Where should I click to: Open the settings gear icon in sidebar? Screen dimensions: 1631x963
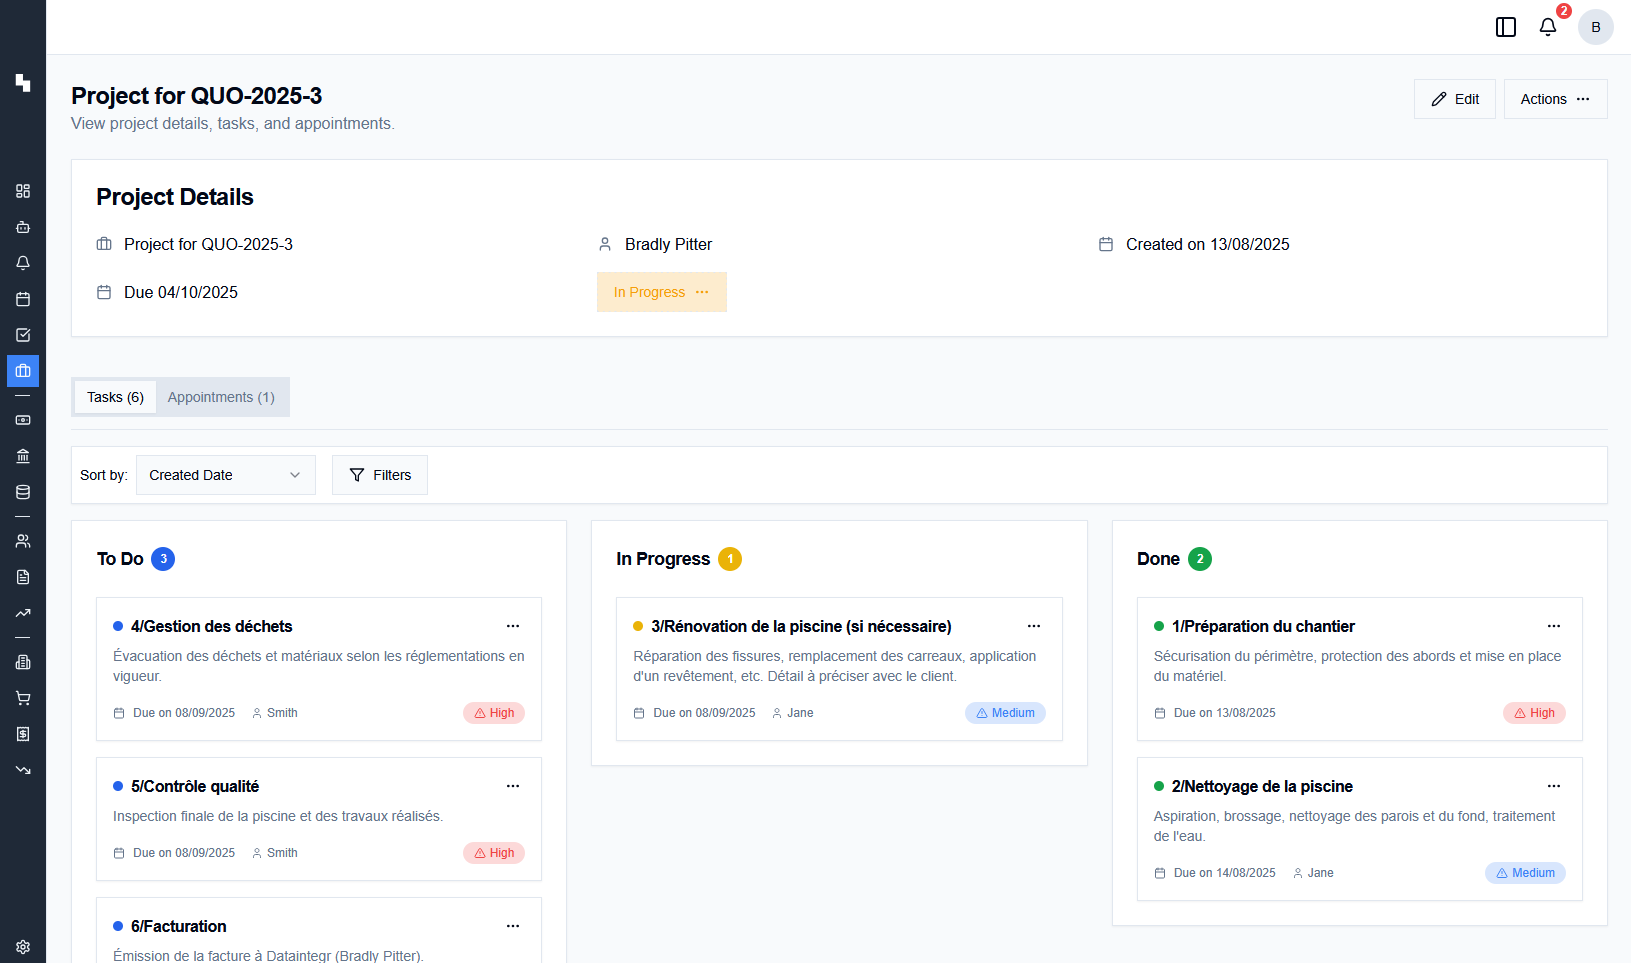pos(23,946)
